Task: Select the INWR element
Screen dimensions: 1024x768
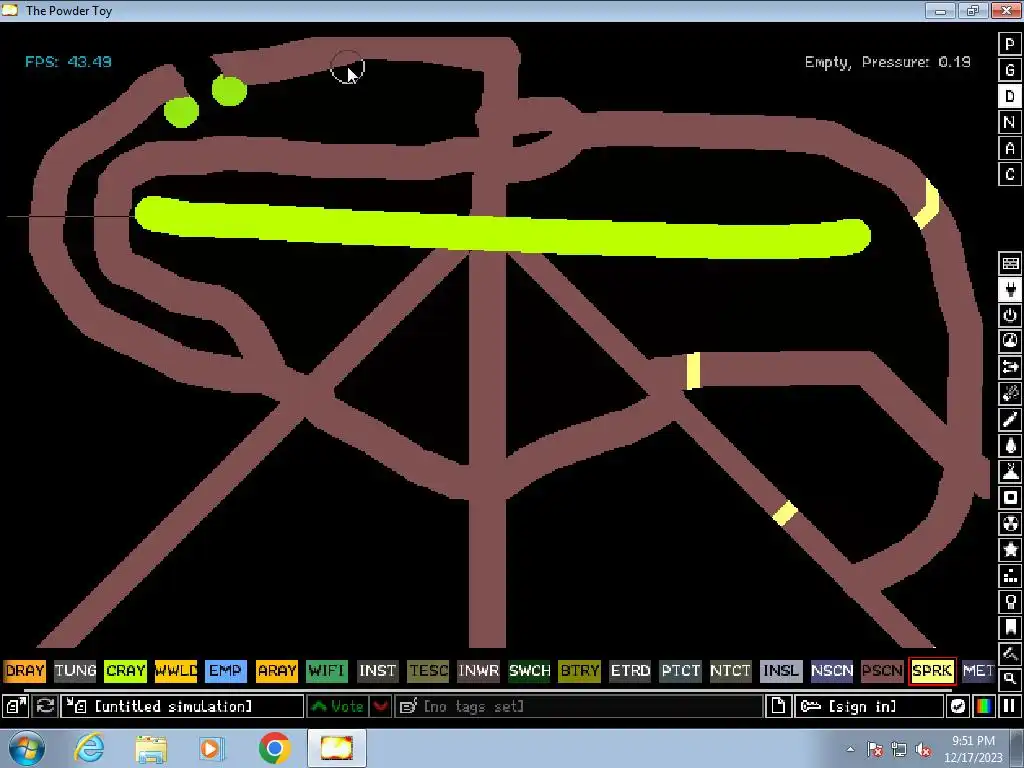Action: (479, 671)
